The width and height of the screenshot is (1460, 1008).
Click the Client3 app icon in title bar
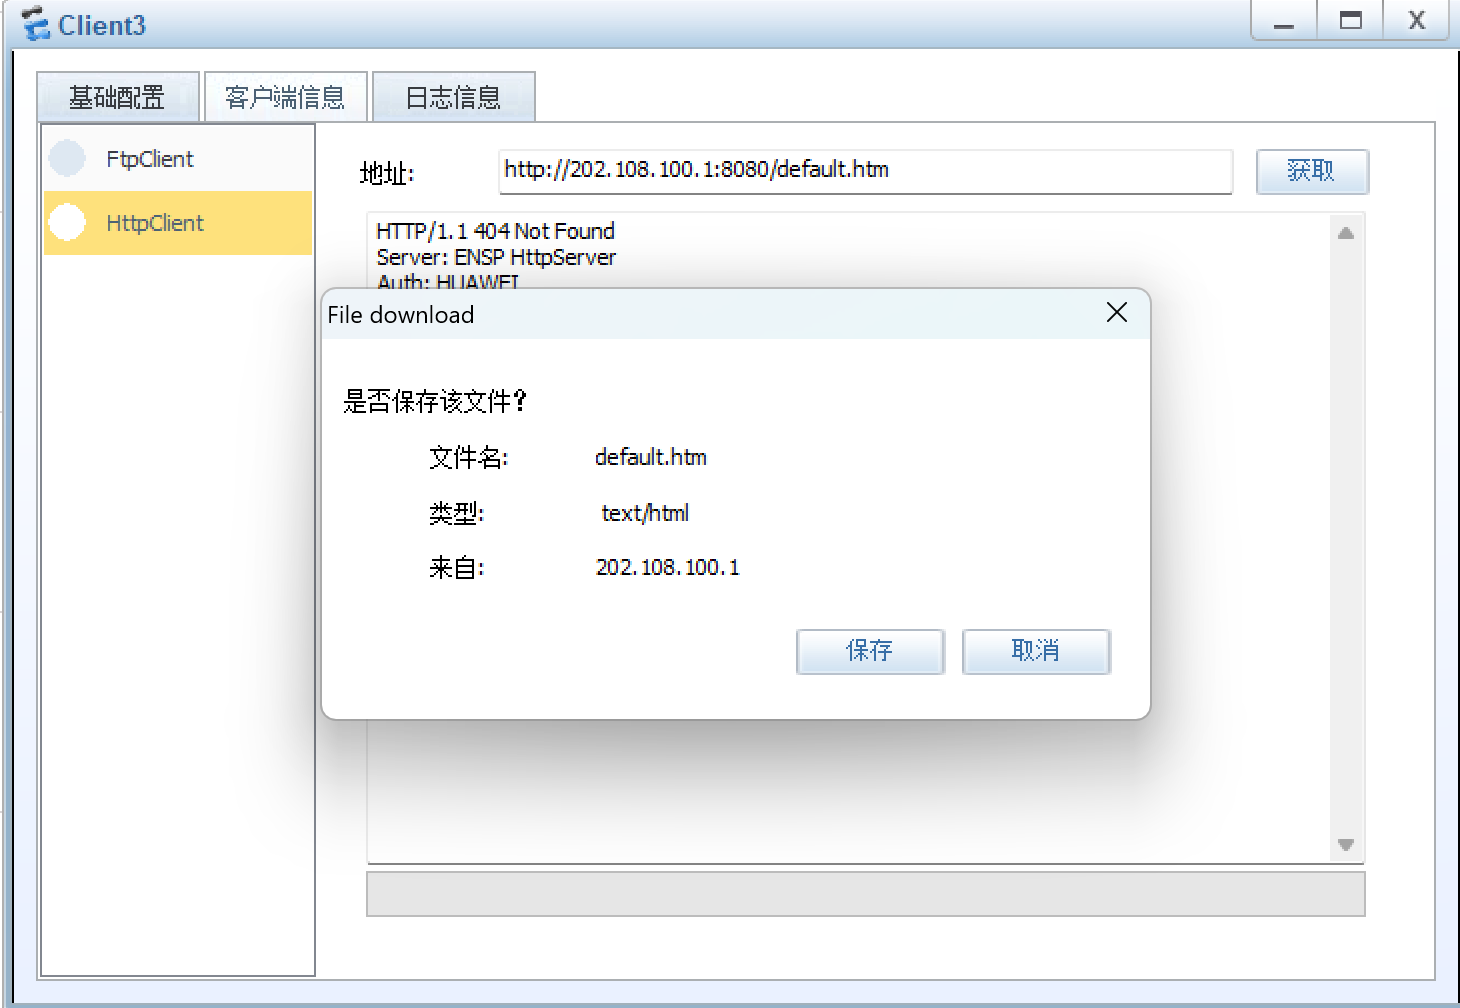click(35, 24)
